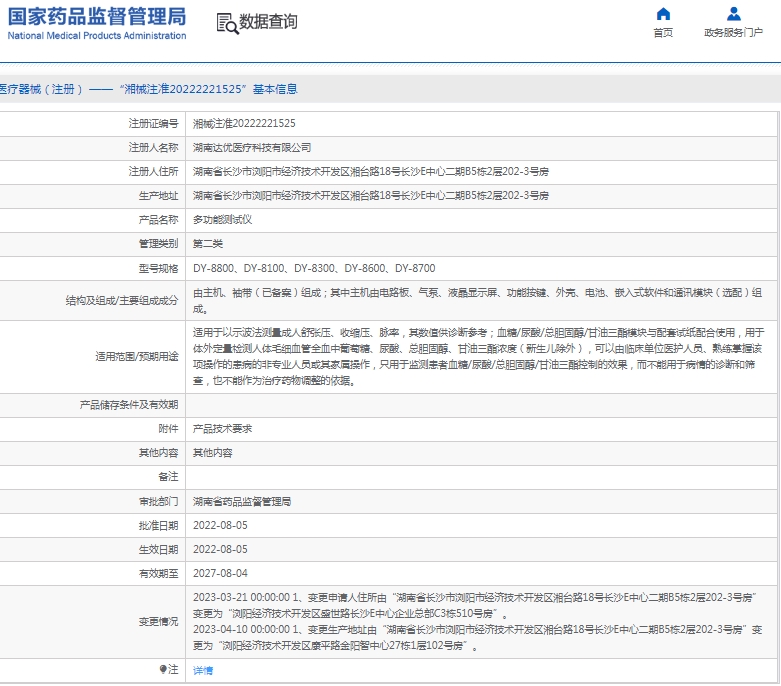Click the 变更情况 row label
This screenshot has height=686, width=781.
[158, 621]
